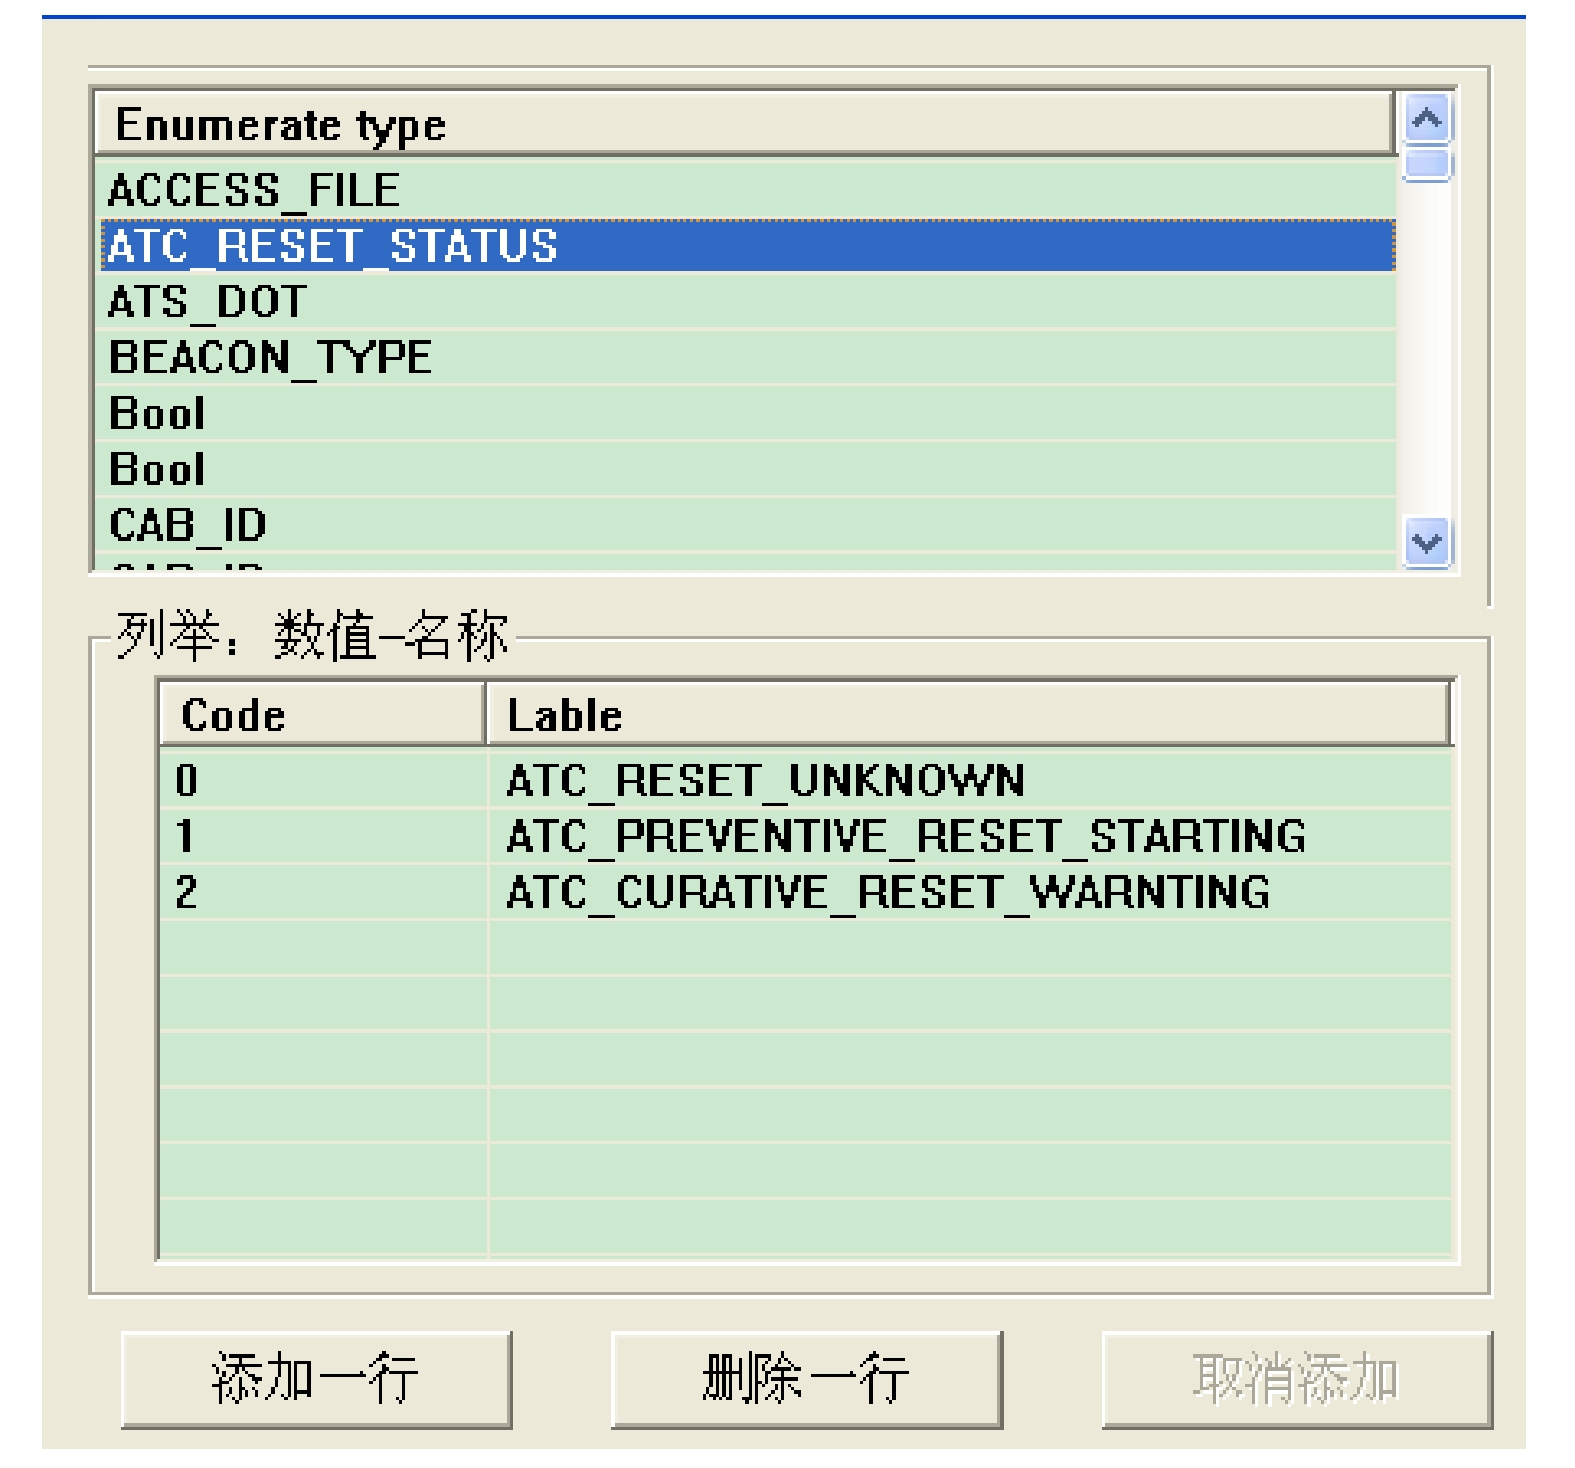Screen dimensions: 1575x1468
Task: Click the "Enumerate type" column header
Action: [743, 125]
